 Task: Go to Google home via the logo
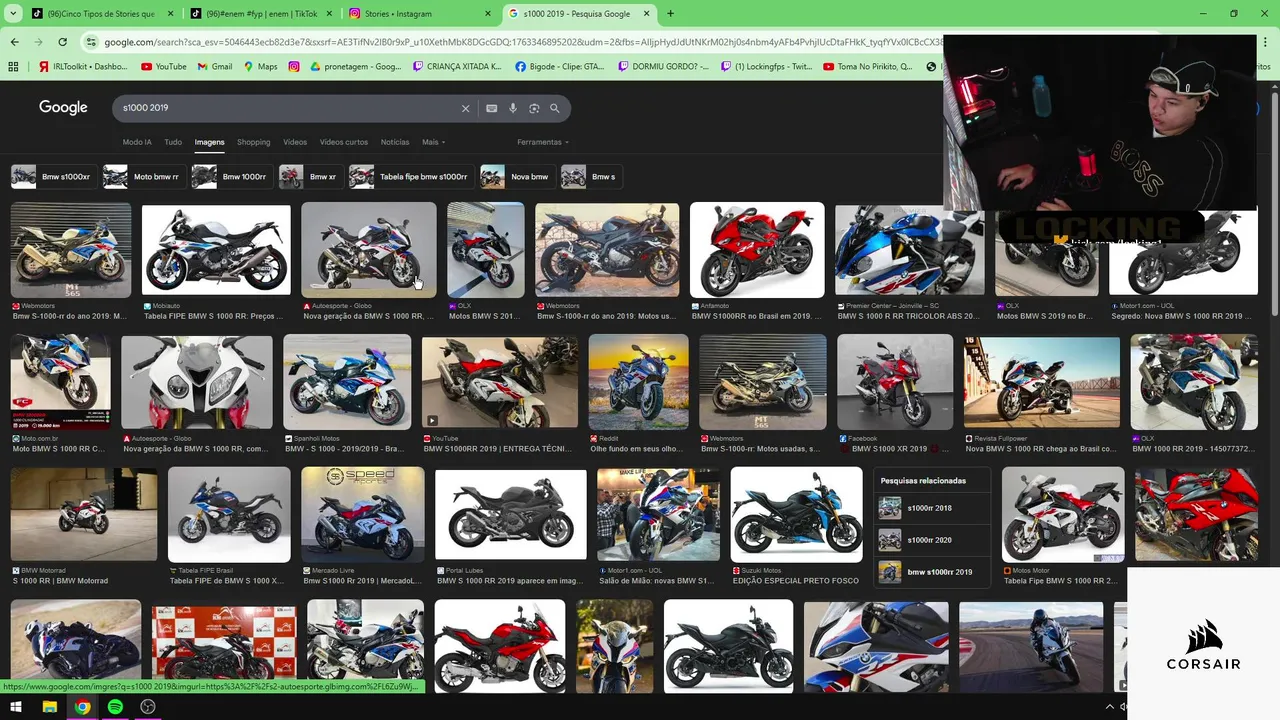coord(63,107)
